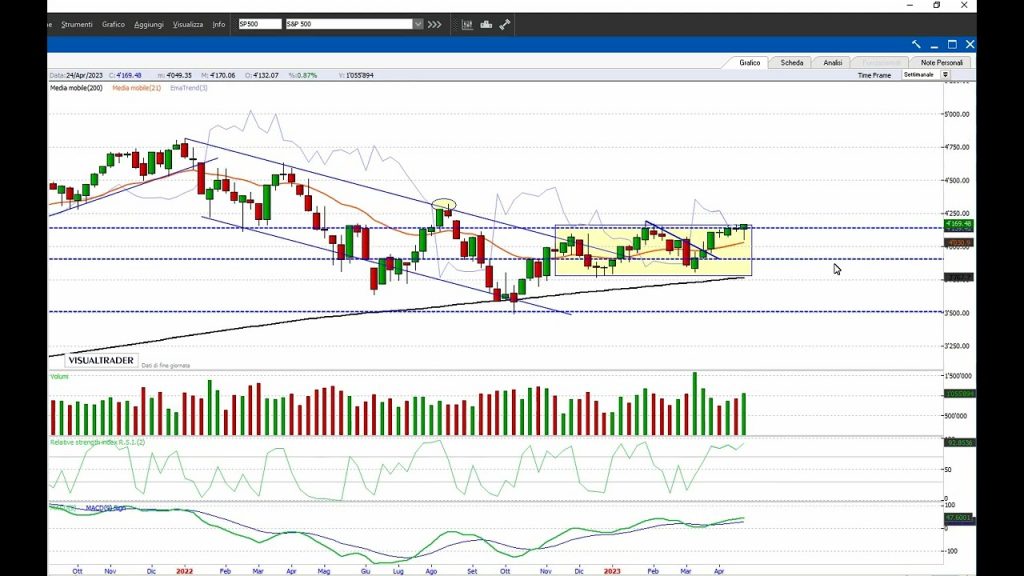
Task: Close the inner chart window
Action: pyautogui.click(x=970, y=44)
